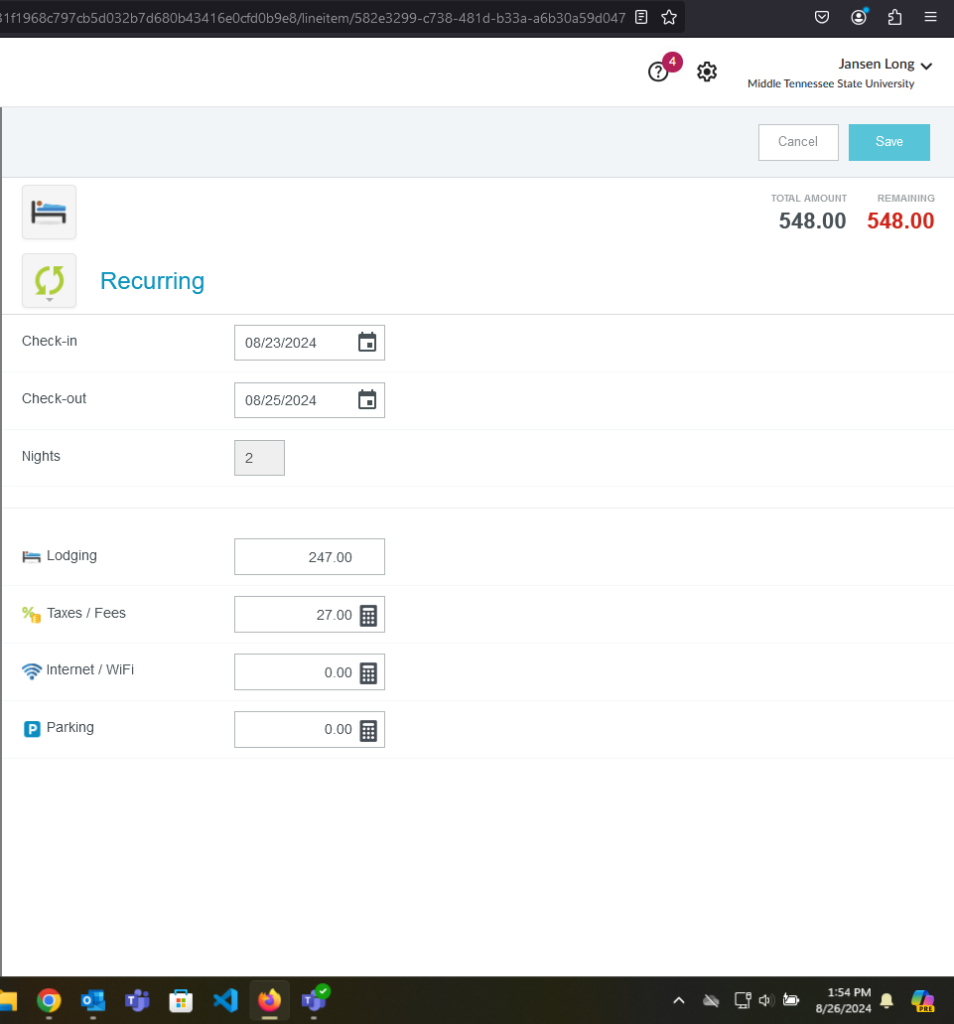The image size is (954, 1024).
Task: Open the Taxes / Fees calculator
Action: click(368, 615)
